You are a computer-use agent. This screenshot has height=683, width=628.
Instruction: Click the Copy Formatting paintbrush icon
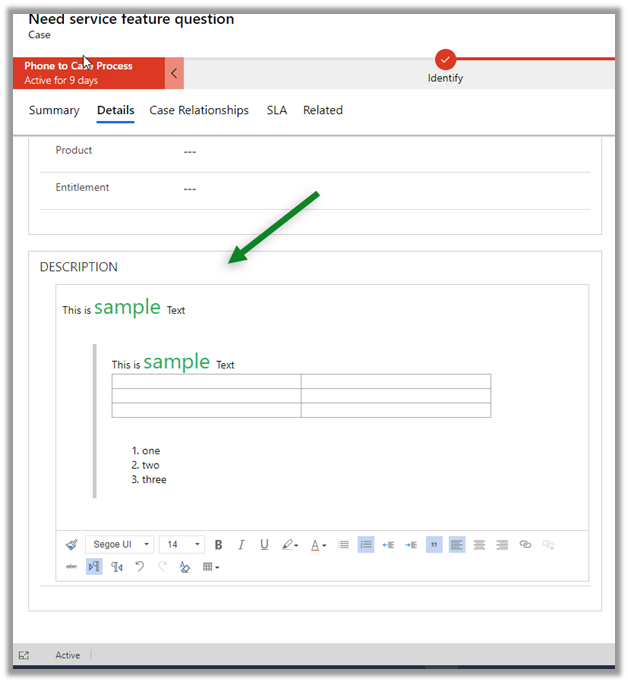click(71, 545)
